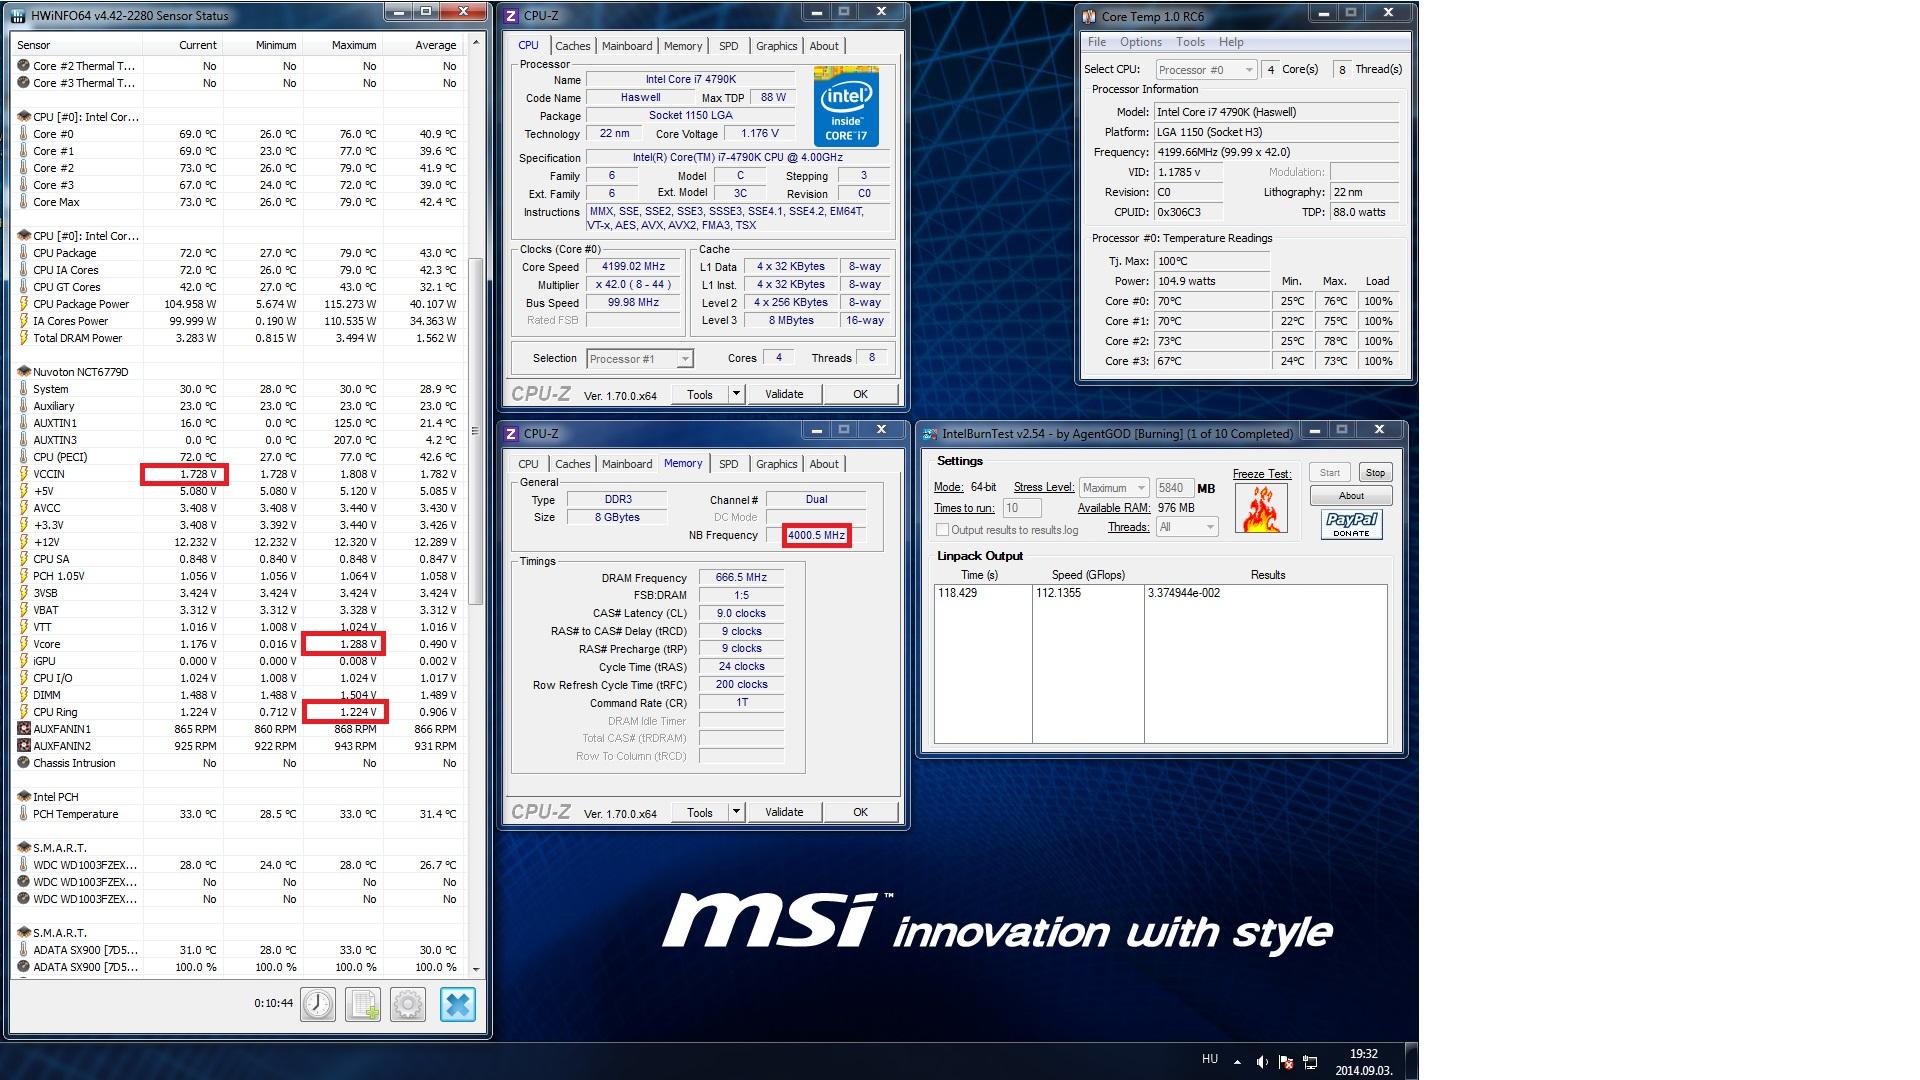The width and height of the screenshot is (1920, 1080).
Task: Click Start in IntelBurnTest
Action: [x=1330, y=473]
